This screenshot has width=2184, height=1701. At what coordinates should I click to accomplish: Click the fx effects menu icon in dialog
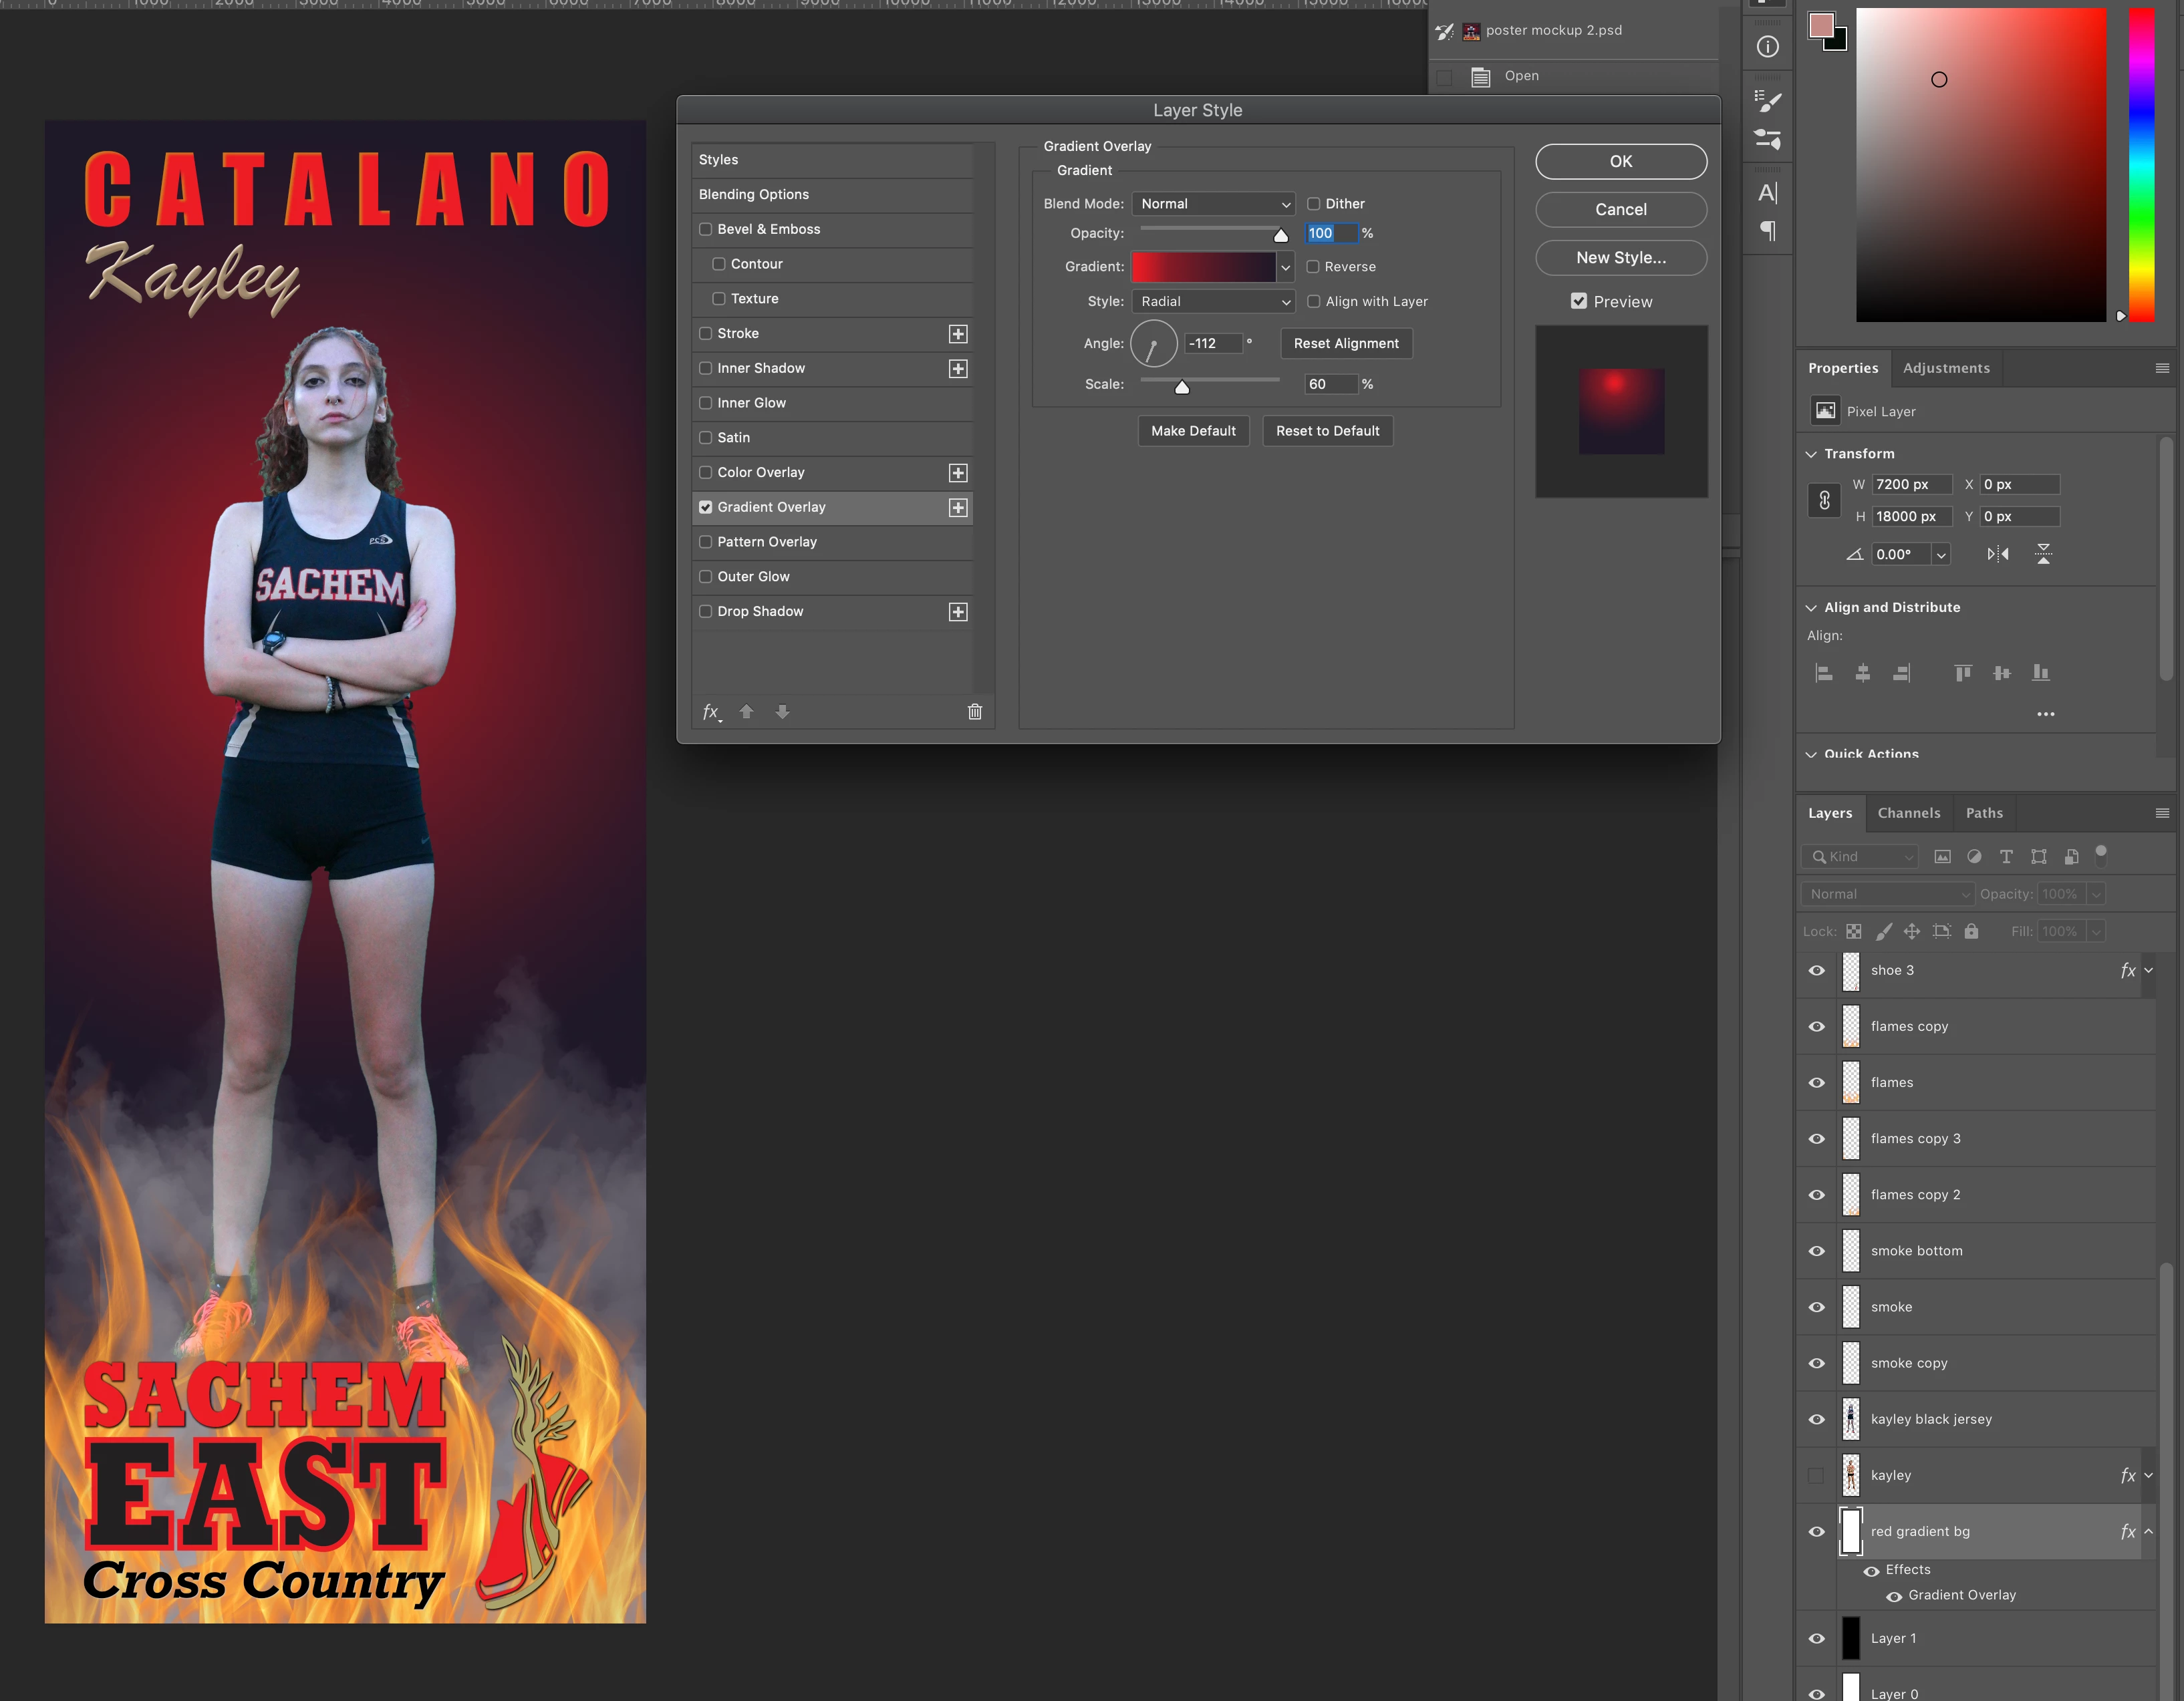(711, 712)
